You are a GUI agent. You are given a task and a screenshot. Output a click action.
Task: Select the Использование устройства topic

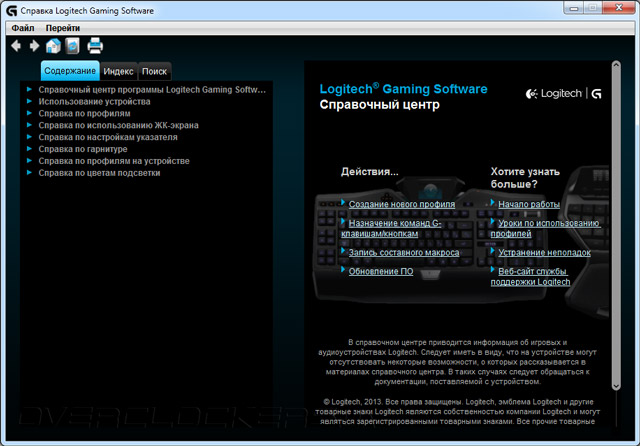pyautogui.click(x=94, y=102)
